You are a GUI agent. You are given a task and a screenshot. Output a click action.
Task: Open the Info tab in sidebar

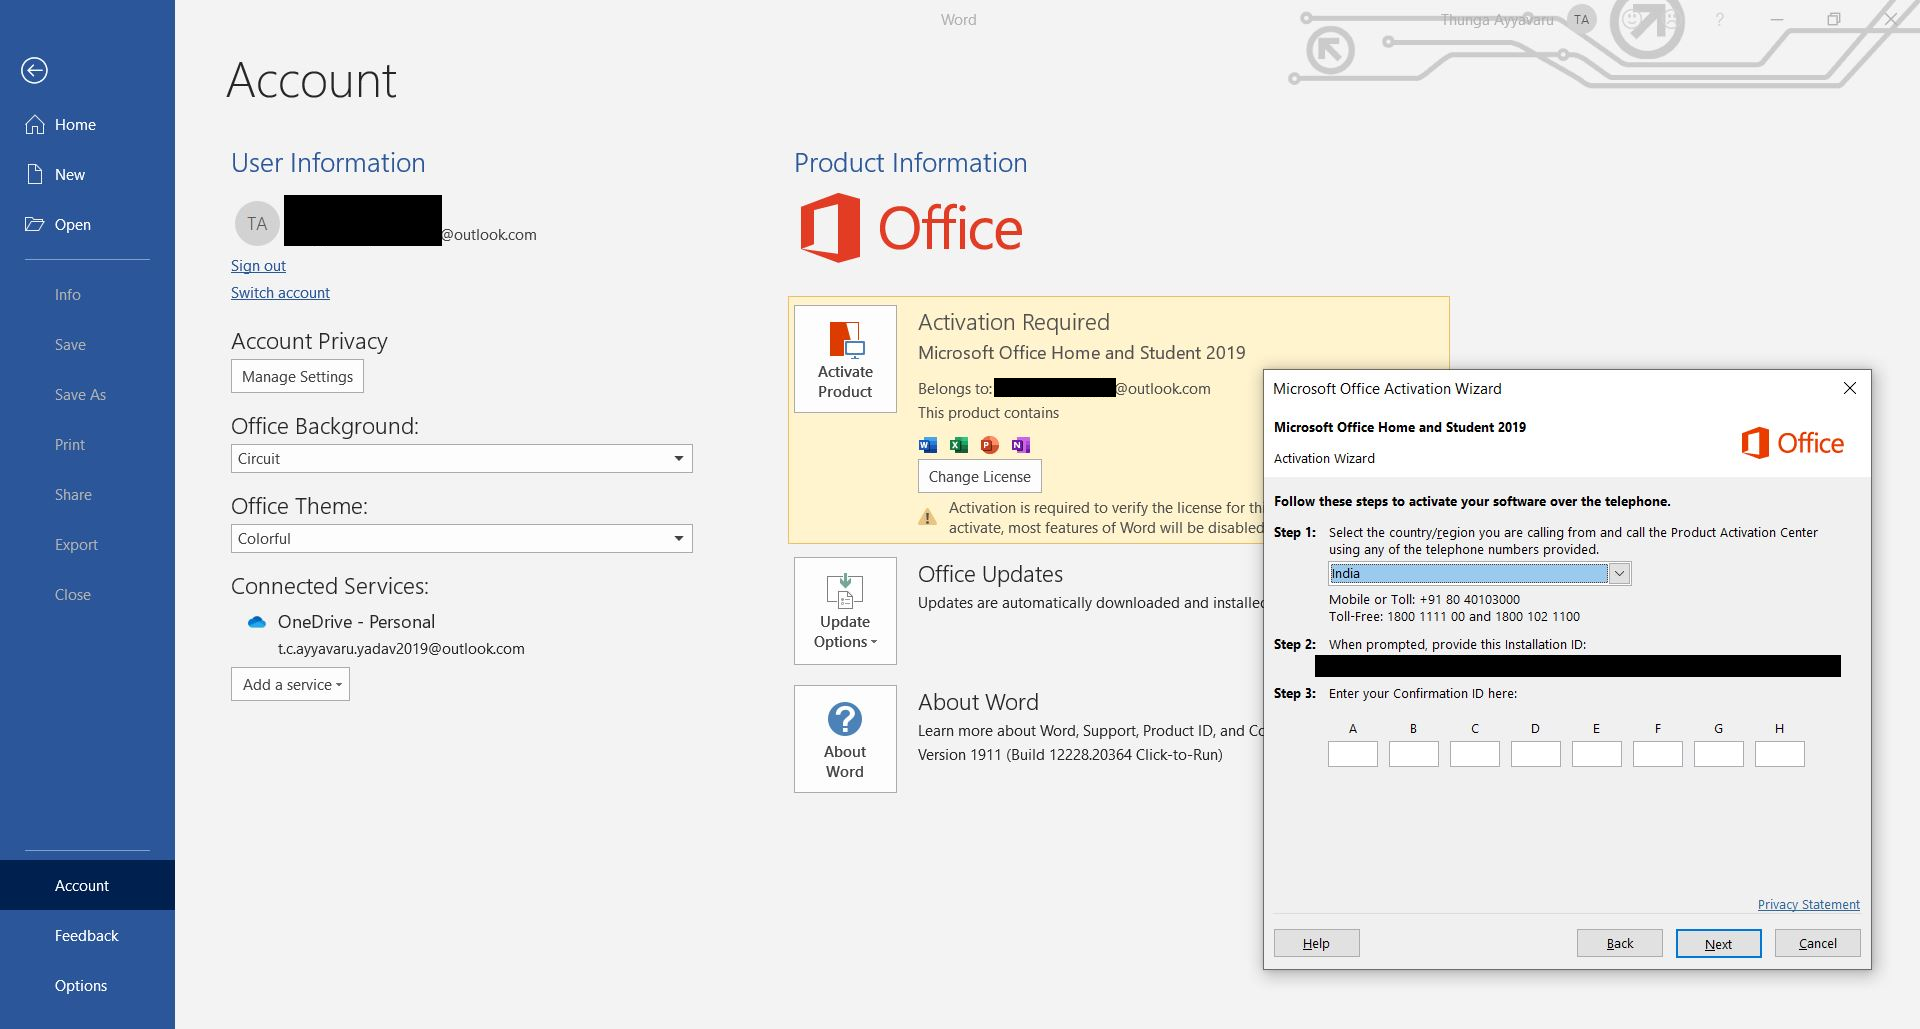click(68, 294)
